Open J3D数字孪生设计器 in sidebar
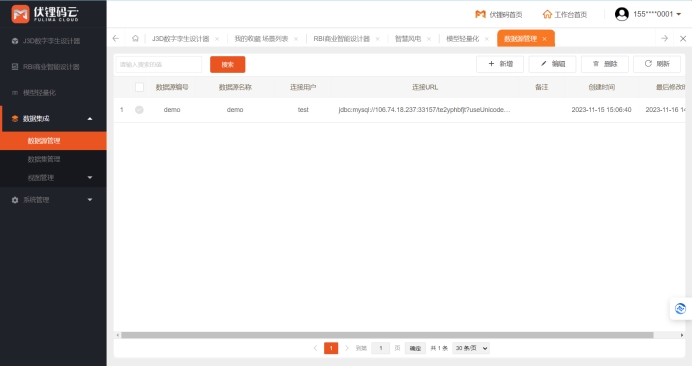 click(51, 41)
